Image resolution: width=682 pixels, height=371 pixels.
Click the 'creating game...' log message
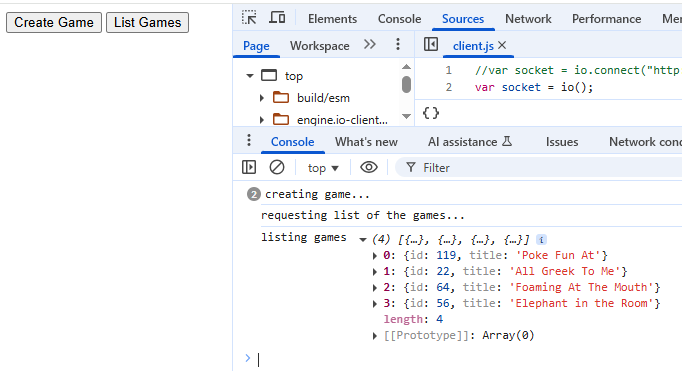coord(317,194)
